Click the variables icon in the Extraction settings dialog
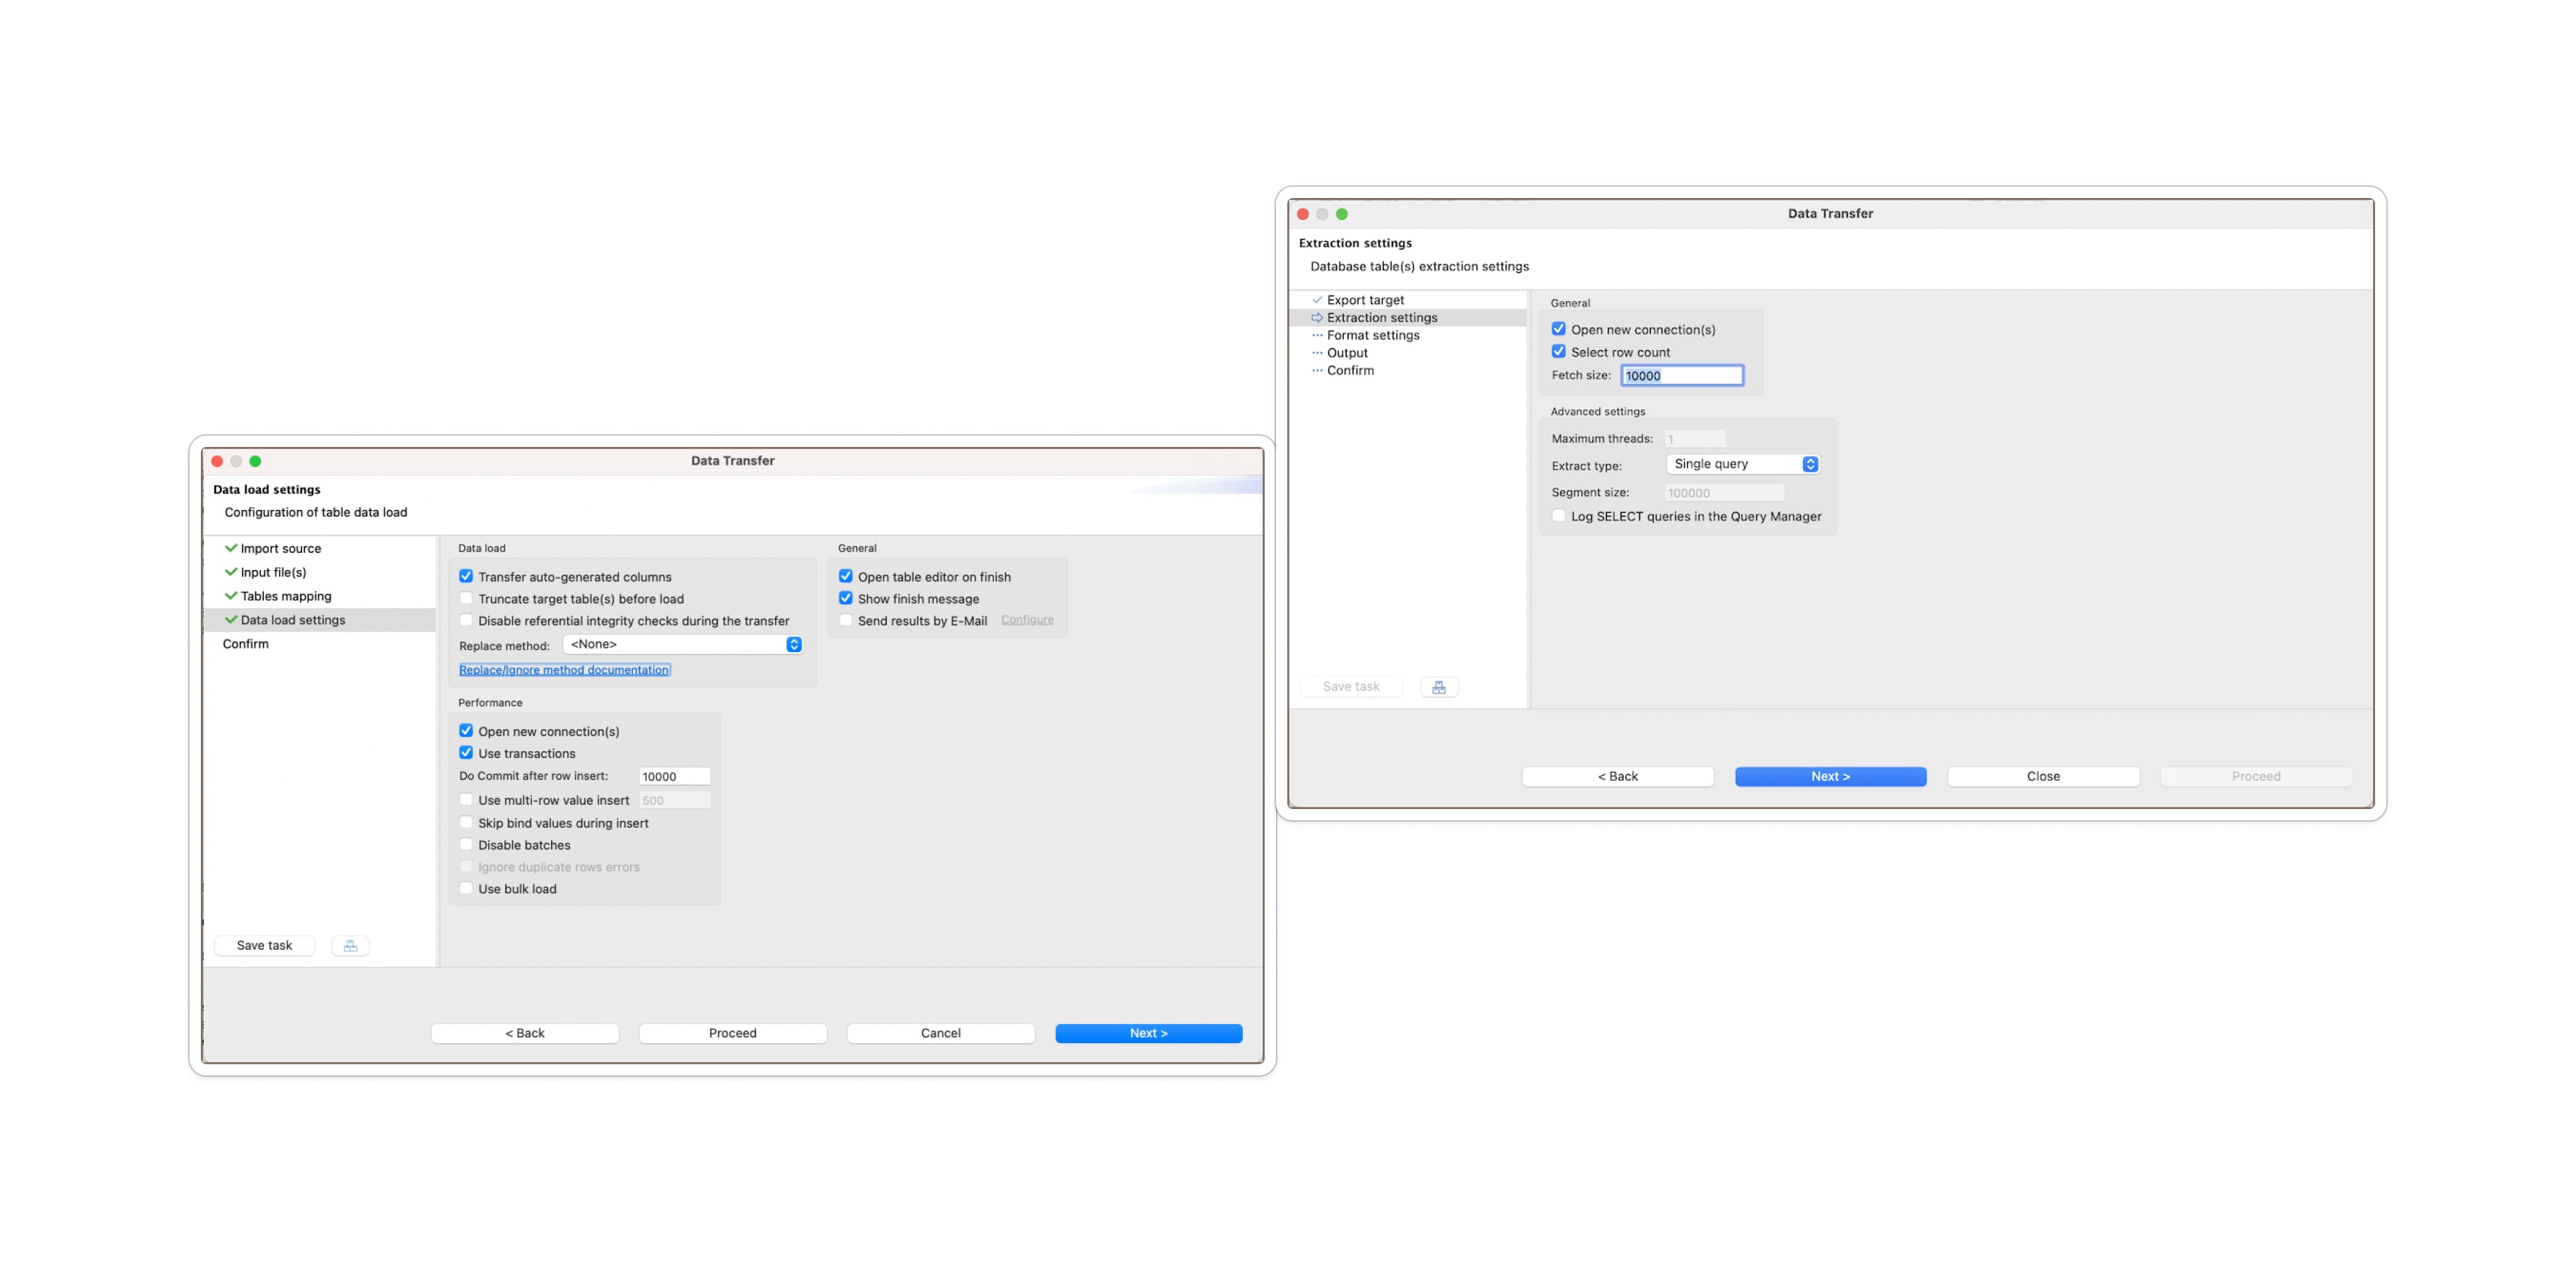Screen dimensions: 2576x1268 pos(1439,686)
